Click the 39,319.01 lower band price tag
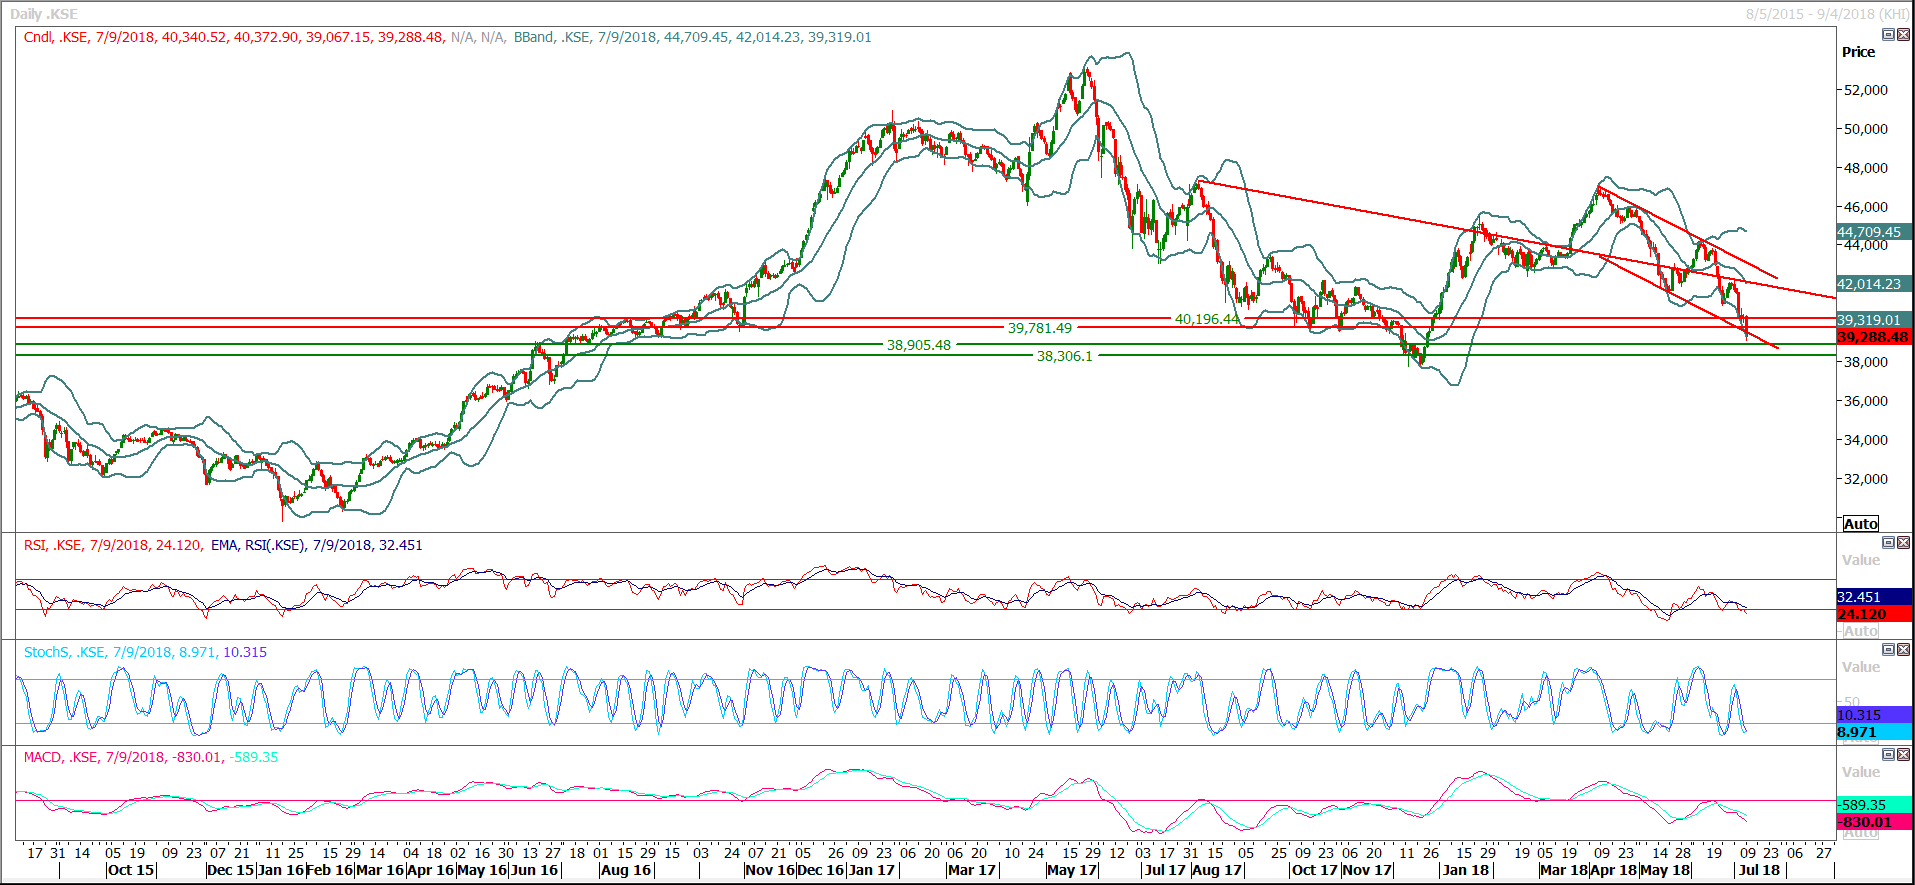Image resolution: width=1915 pixels, height=885 pixels. (x=1874, y=320)
